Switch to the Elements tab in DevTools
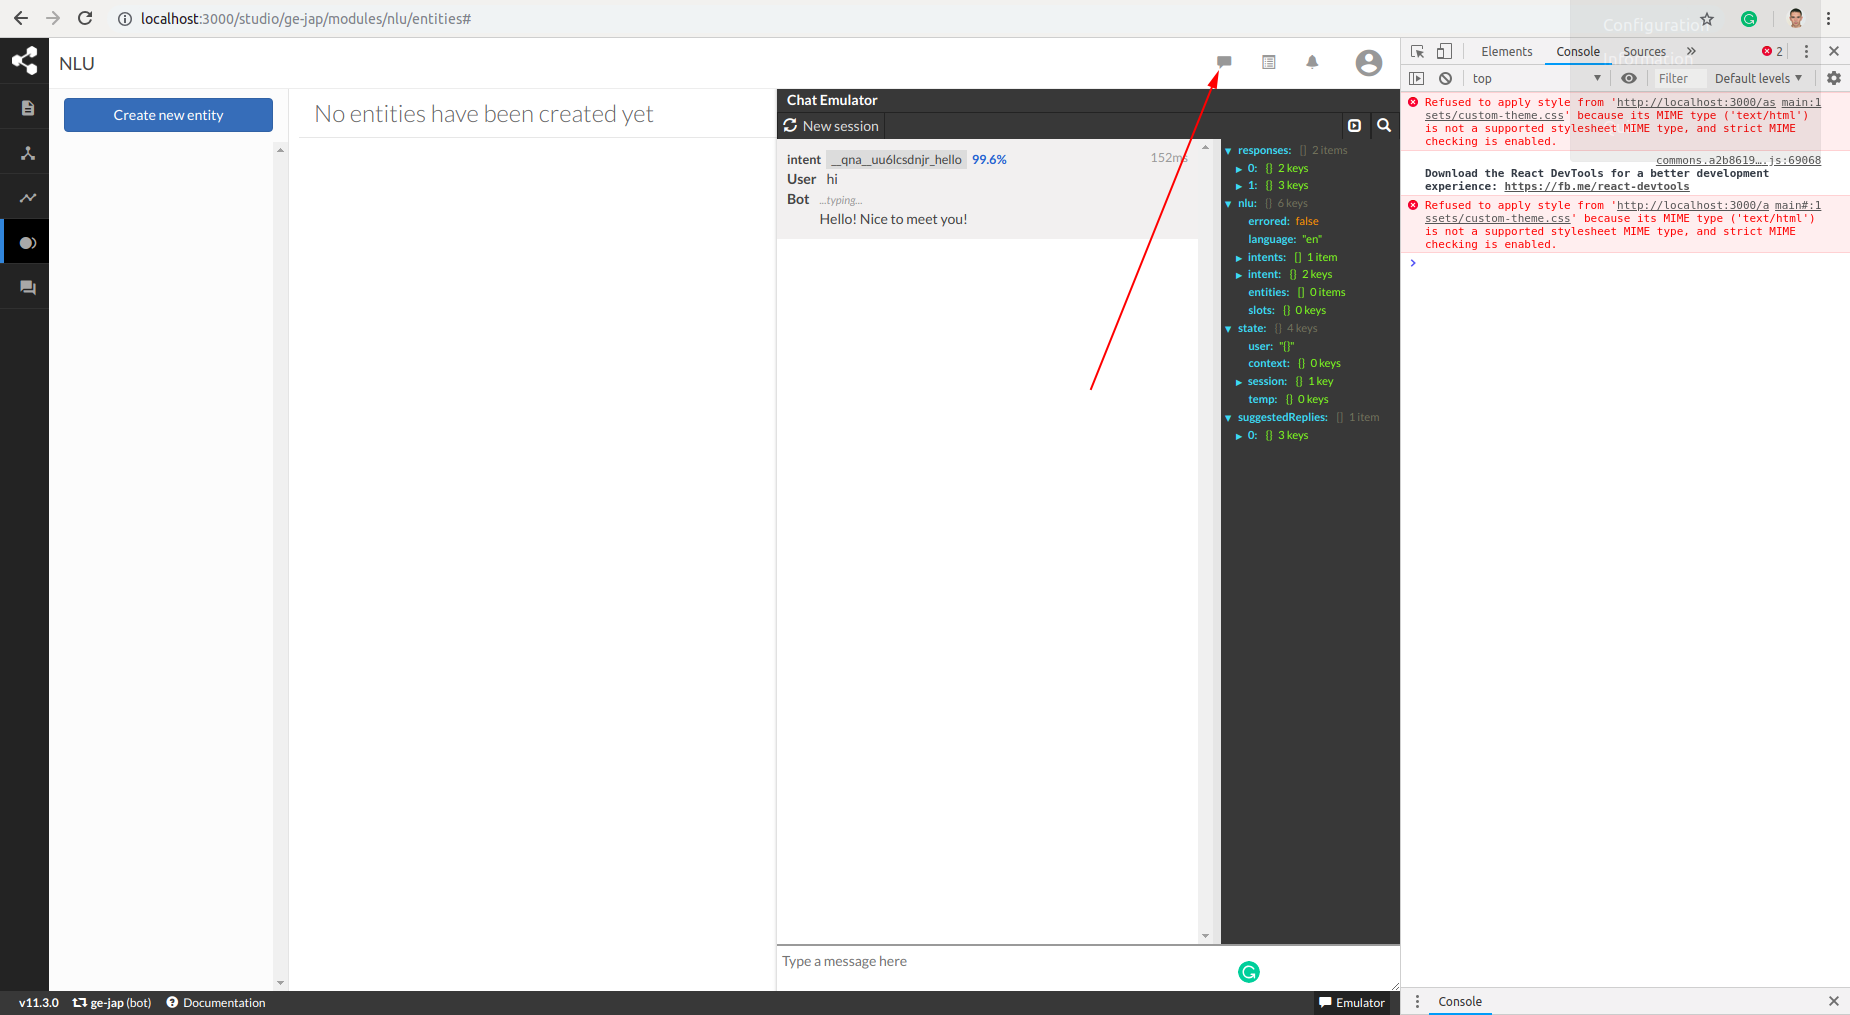 [x=1506, y=51]
